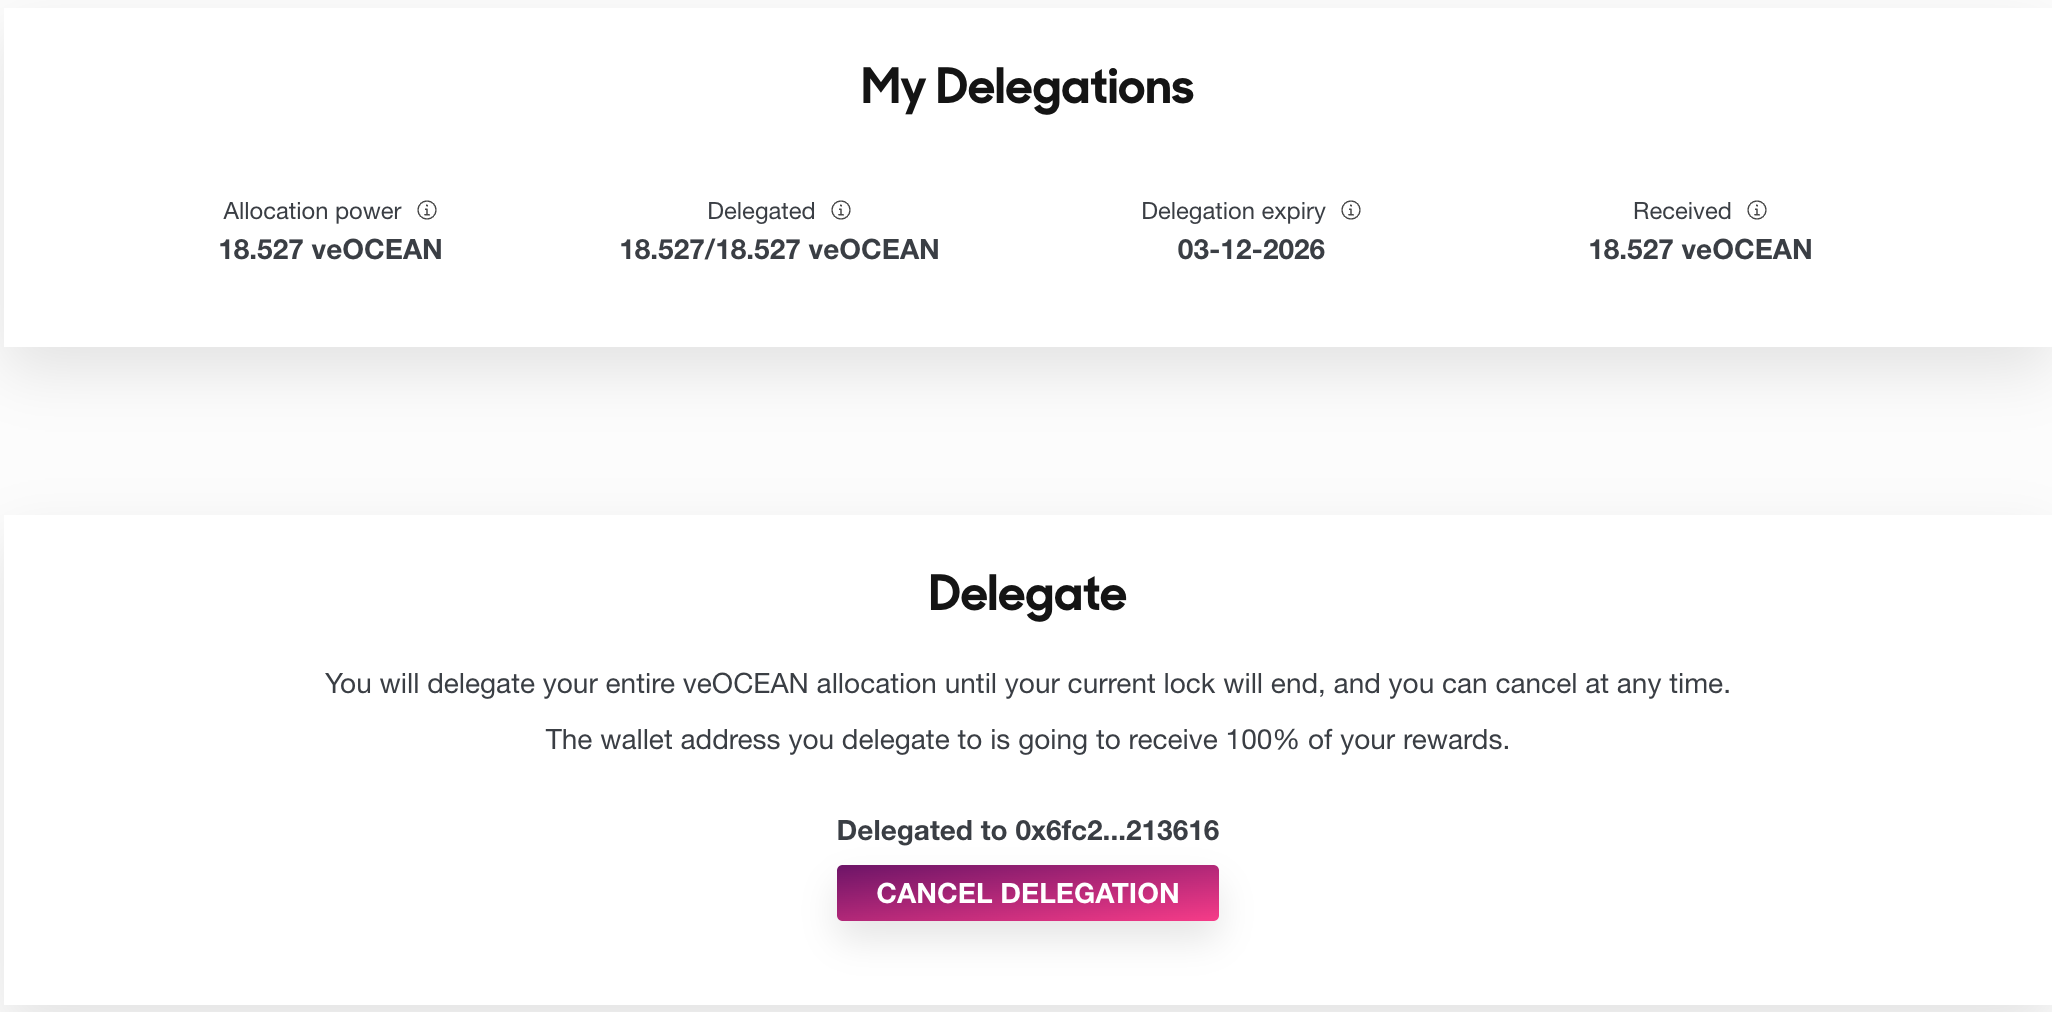Click the veOCEAN value under Allocation power
This screenshot has width=2052, height=1012.
pos(330,250)
